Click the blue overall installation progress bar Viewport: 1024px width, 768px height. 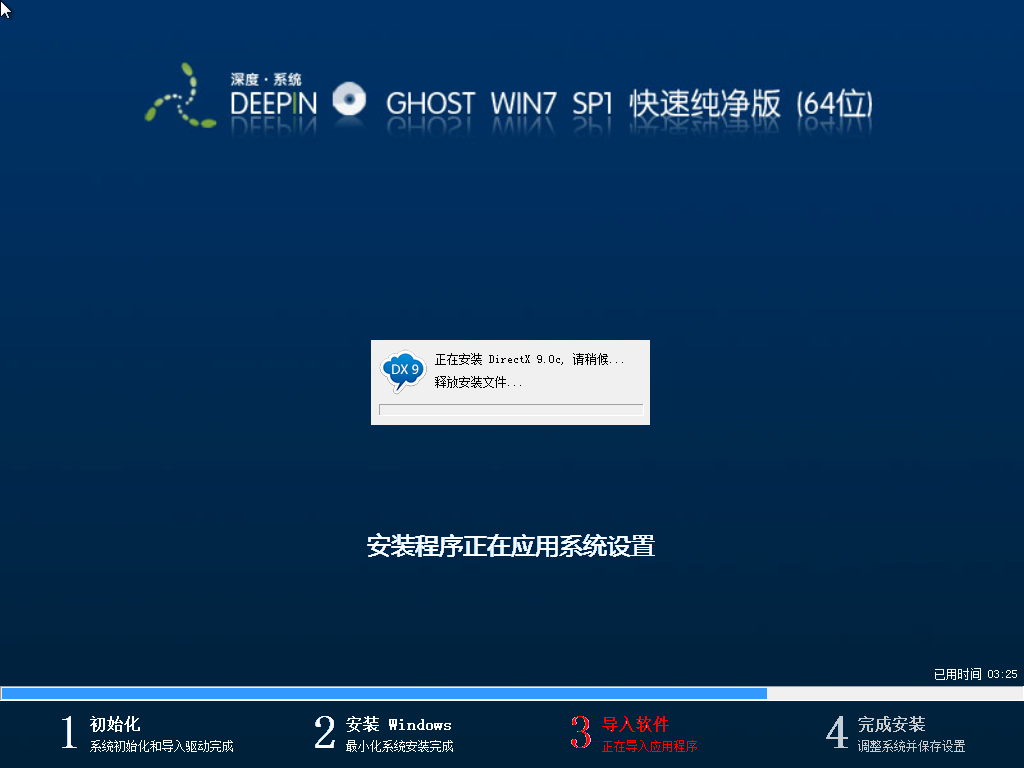(x=512, y=694)
